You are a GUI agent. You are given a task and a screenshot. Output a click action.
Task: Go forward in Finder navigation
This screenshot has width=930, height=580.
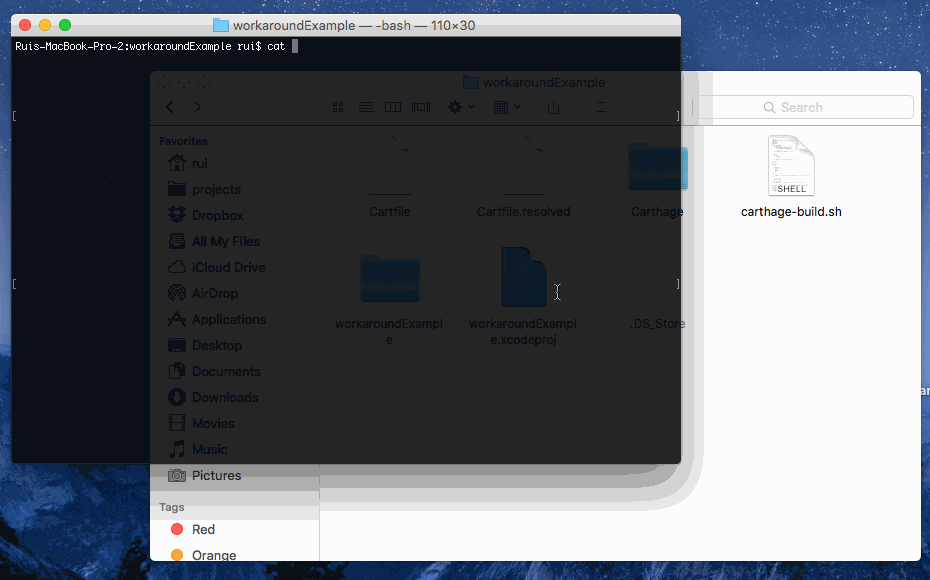pyautogui.click(x=198, y=107)
